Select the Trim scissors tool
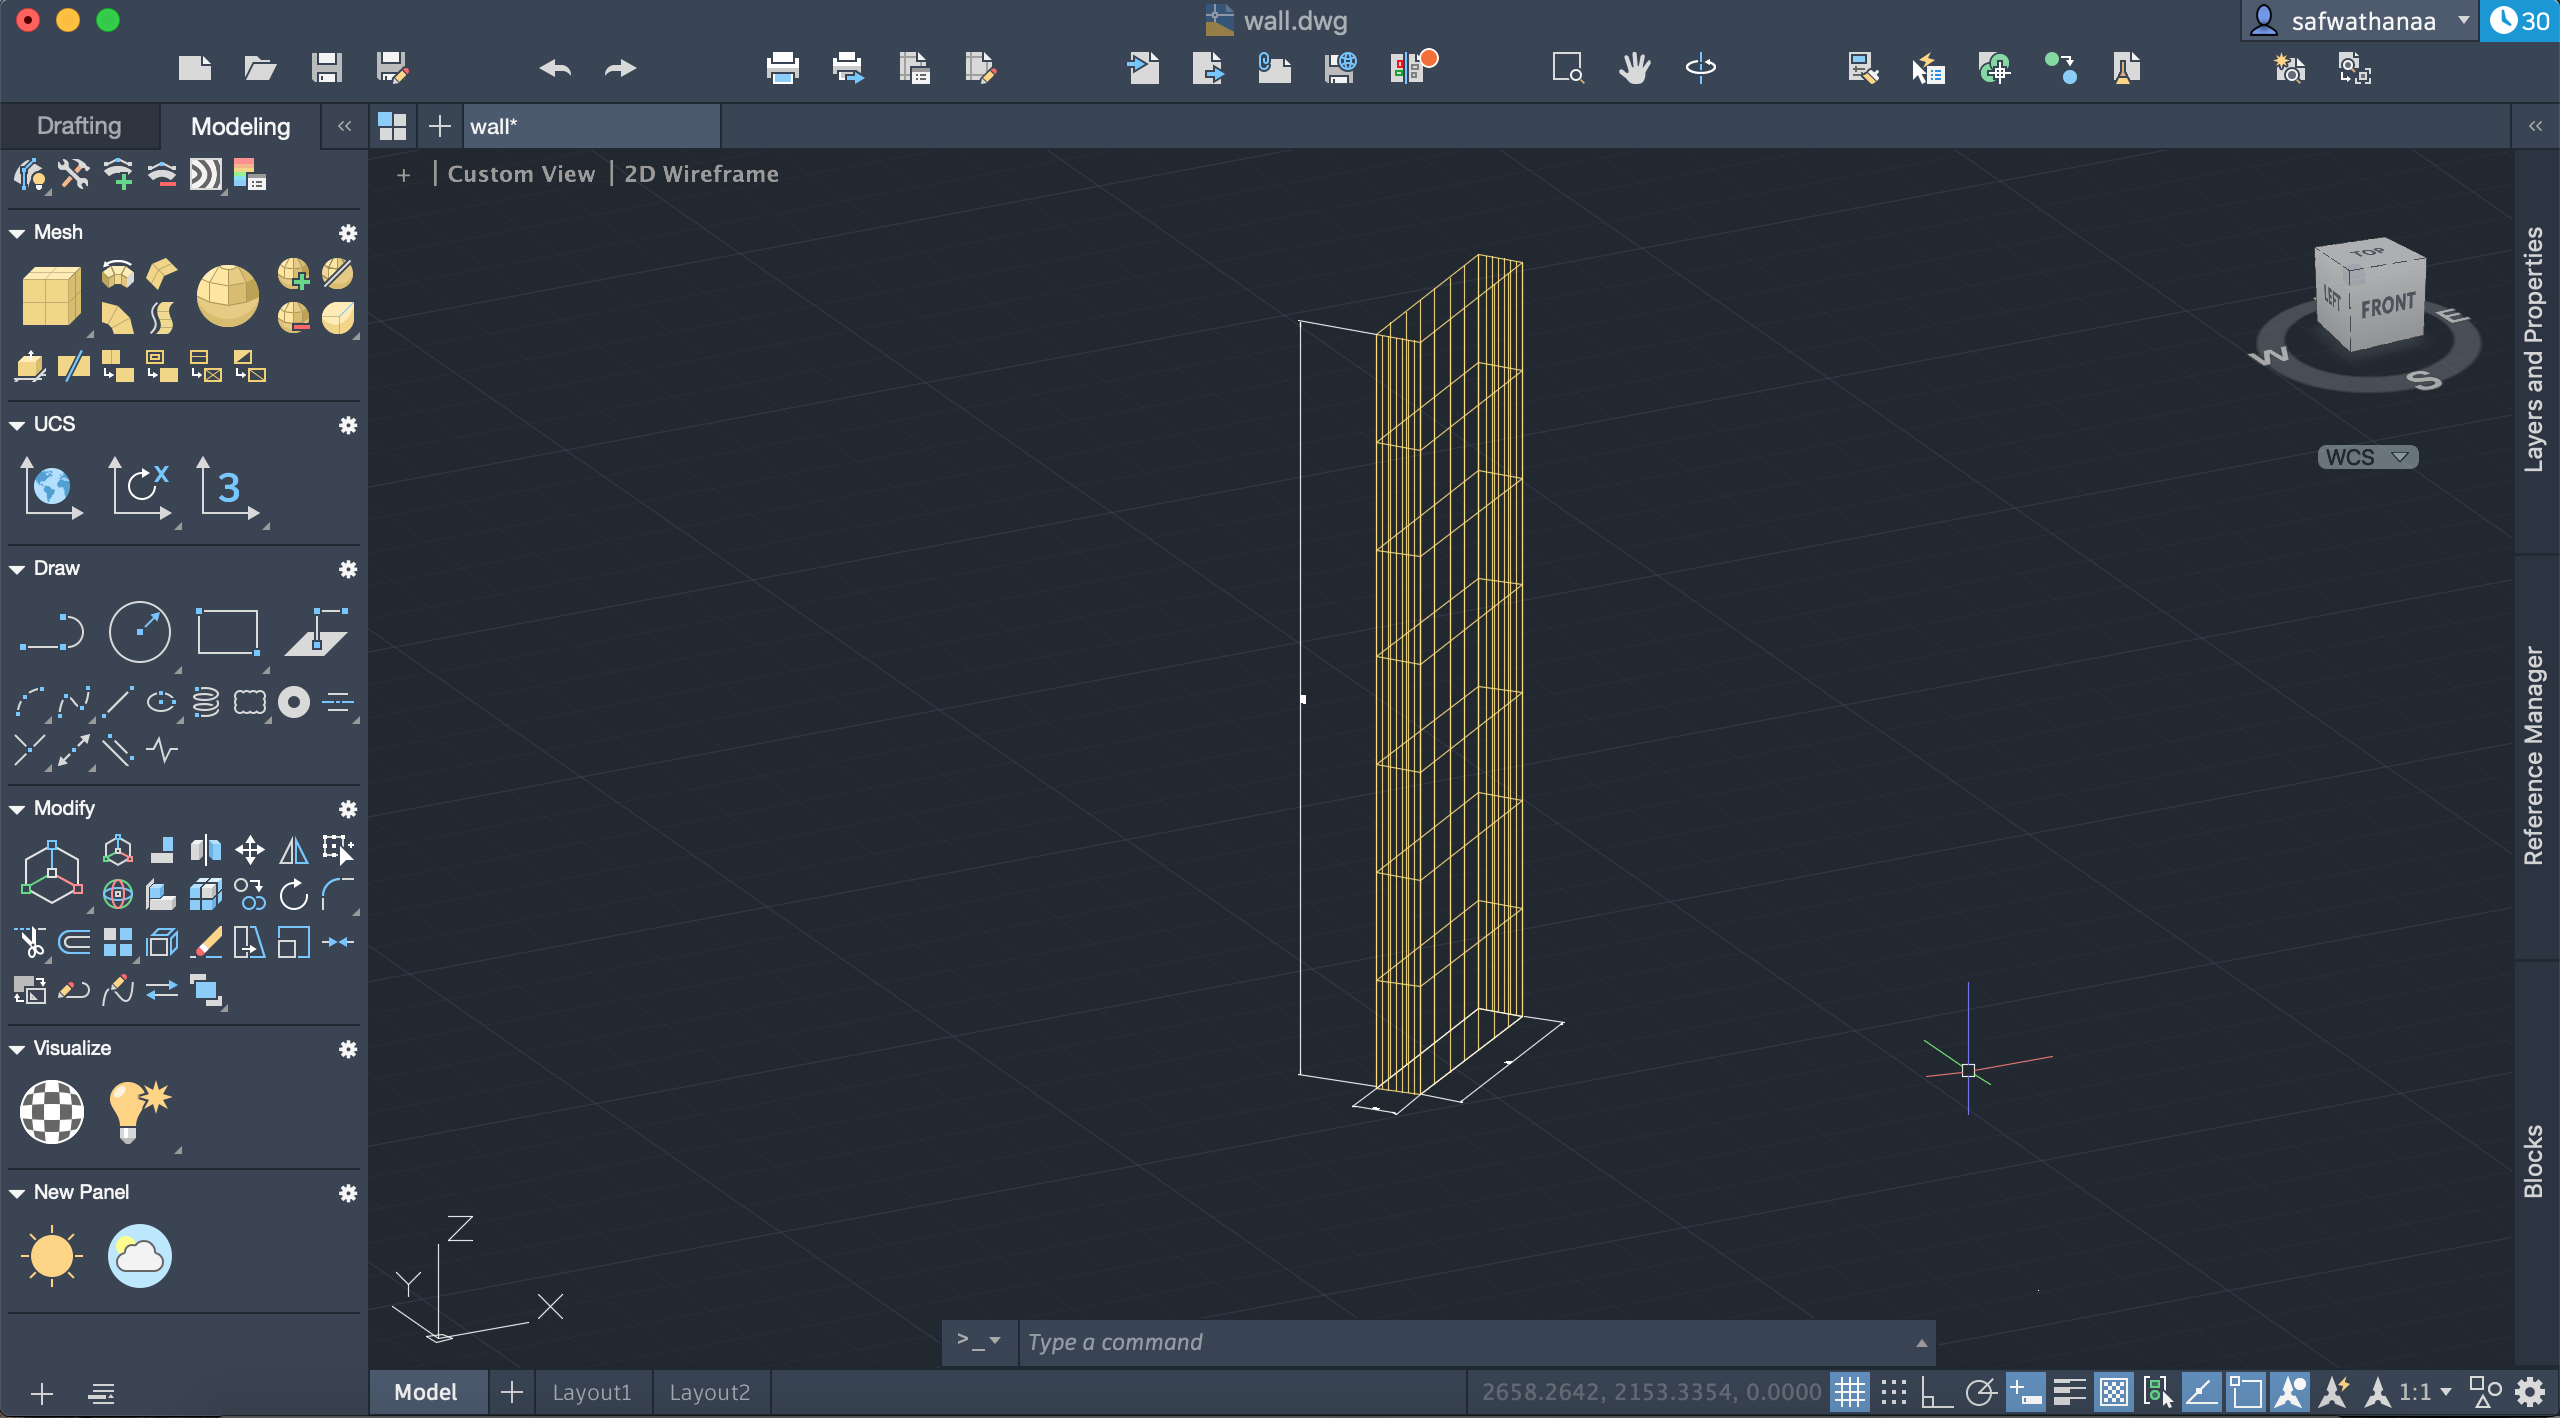 point(30,942)
